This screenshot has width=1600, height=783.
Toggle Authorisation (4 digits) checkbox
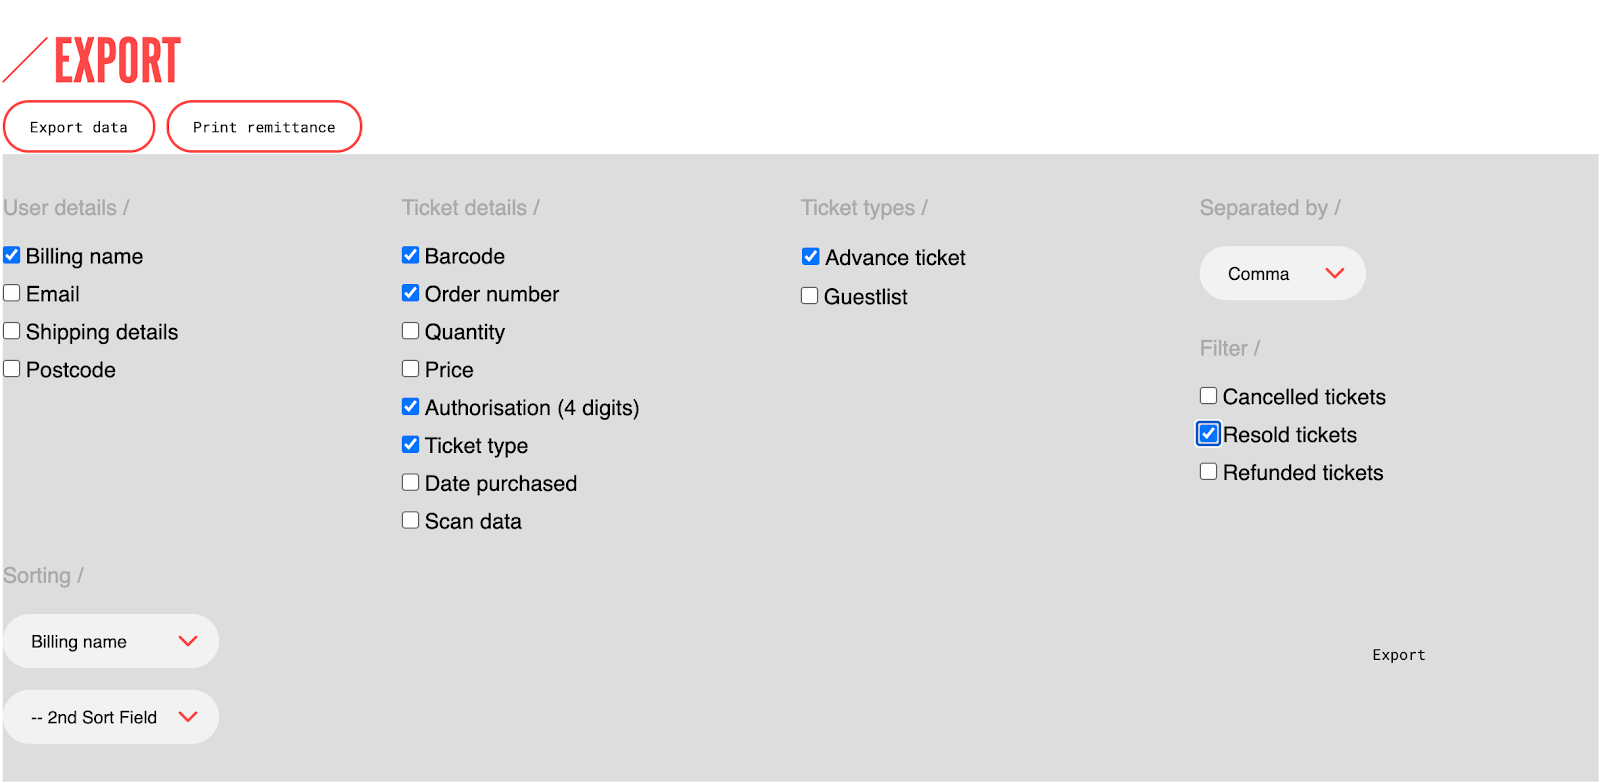410,407
